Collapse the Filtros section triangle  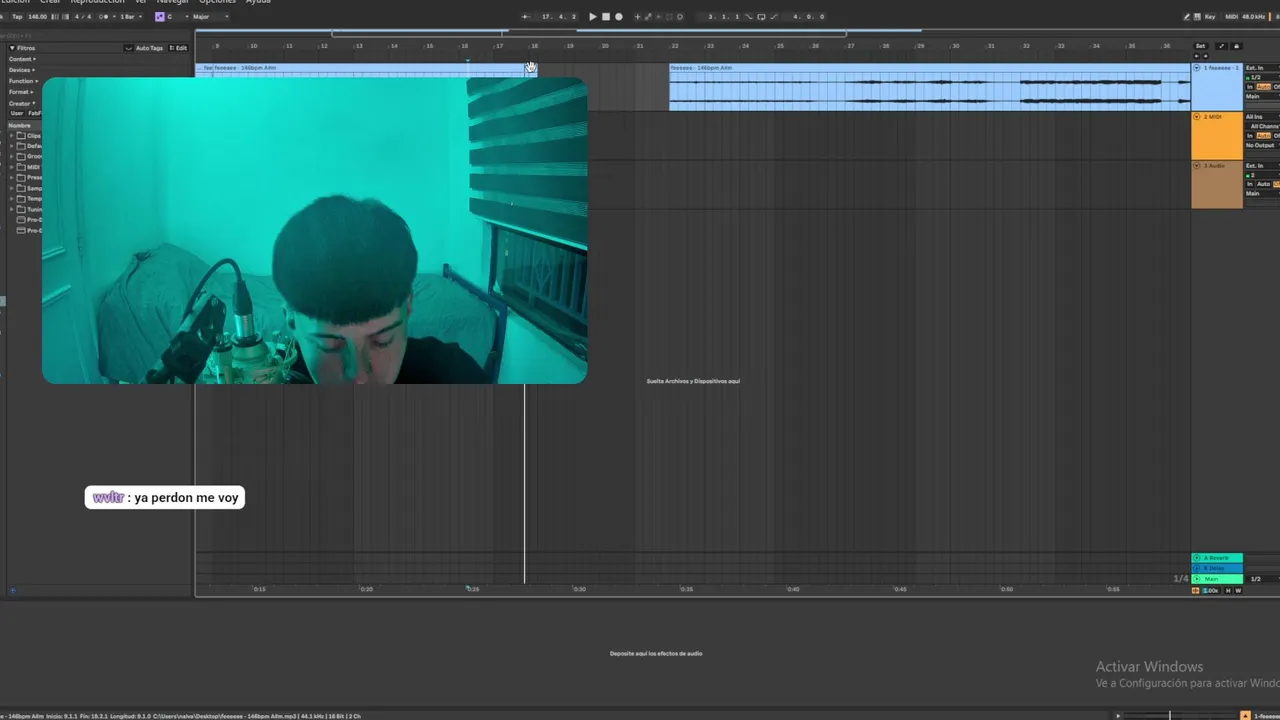coord(12,48)
